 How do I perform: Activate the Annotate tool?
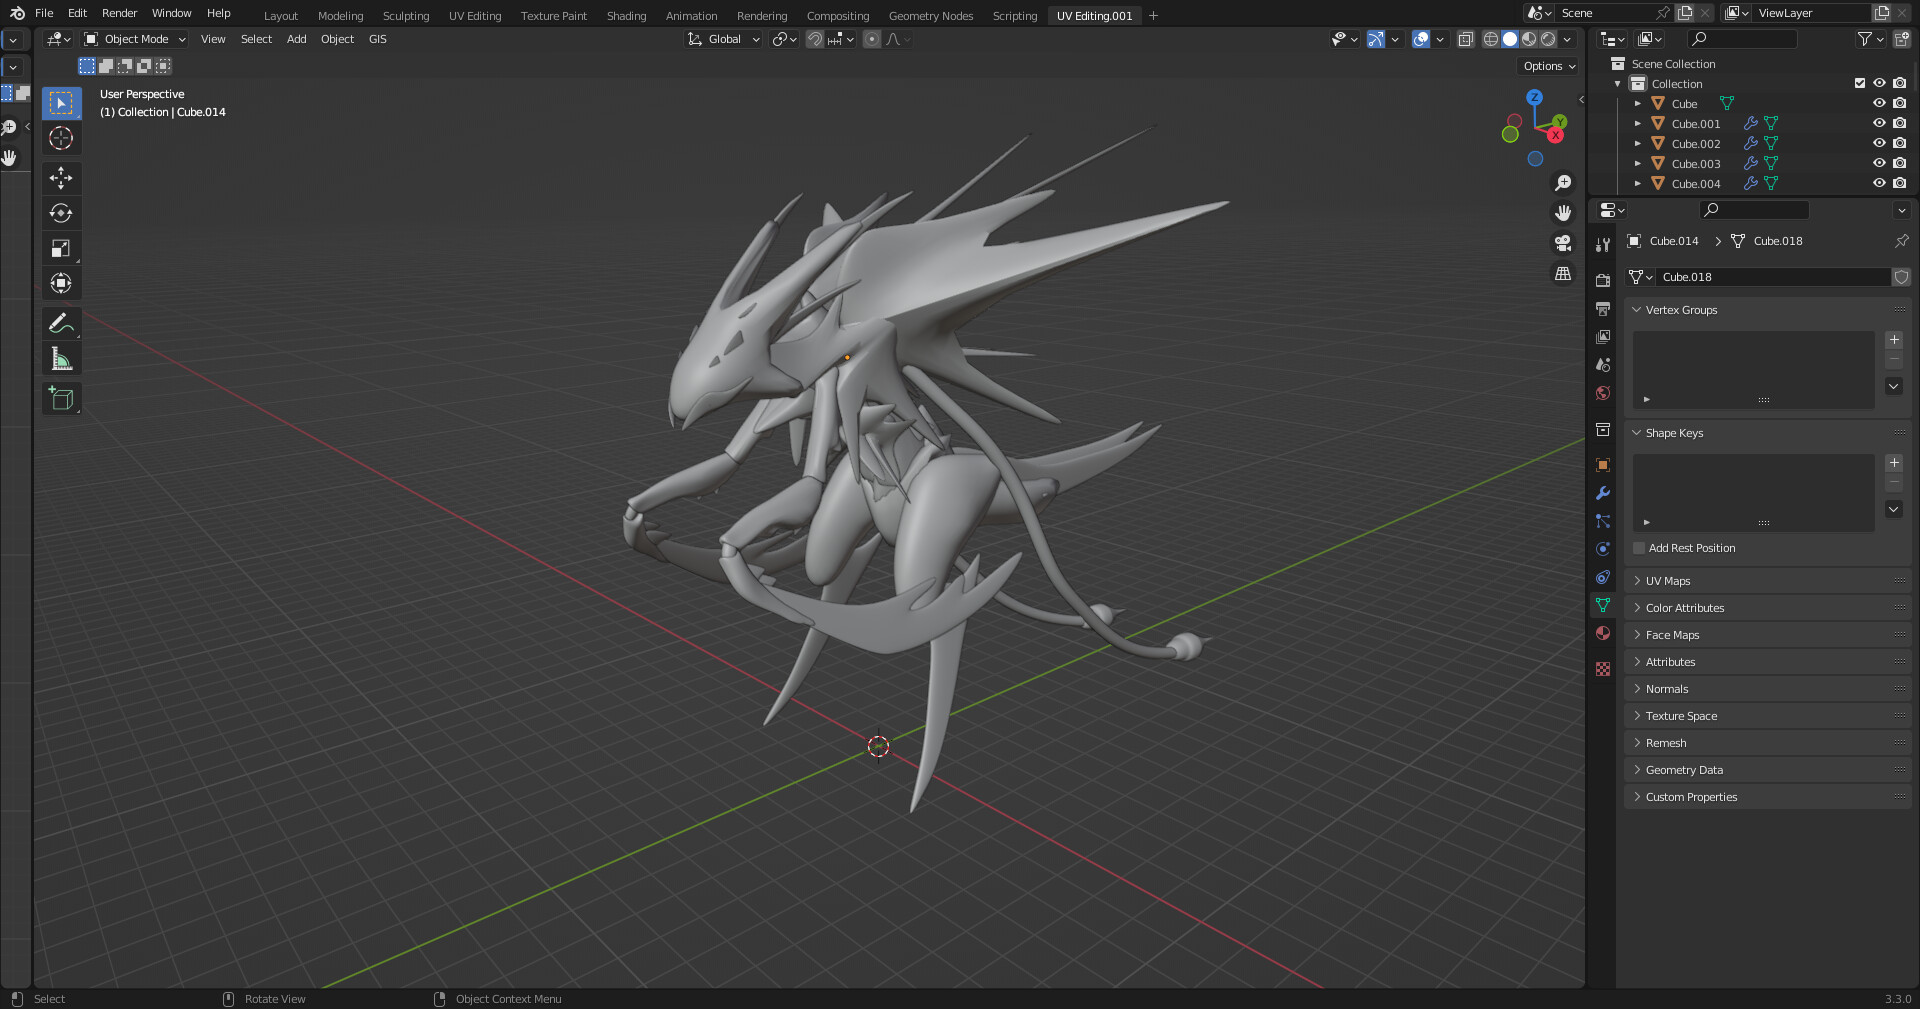pos(61,322)
